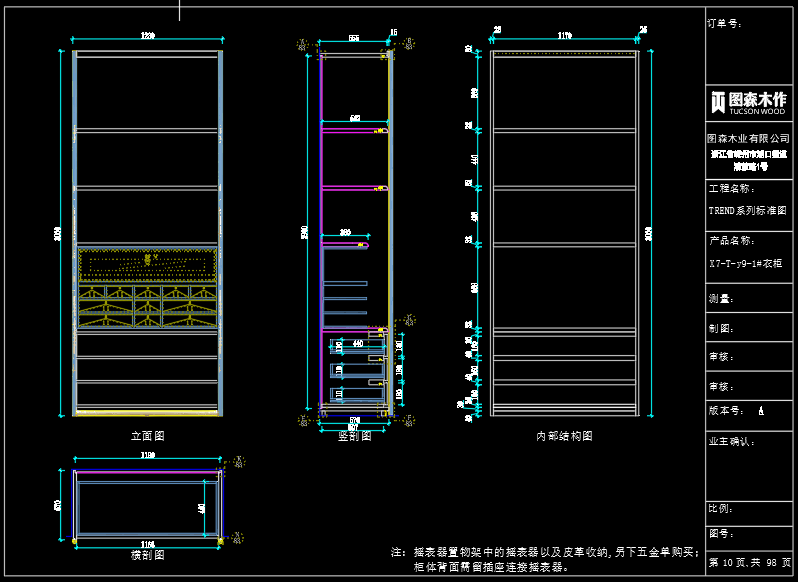The width and height of the screenshot is (798, 582).
Task: Click the 图号 title block cell
Action: 749,540
